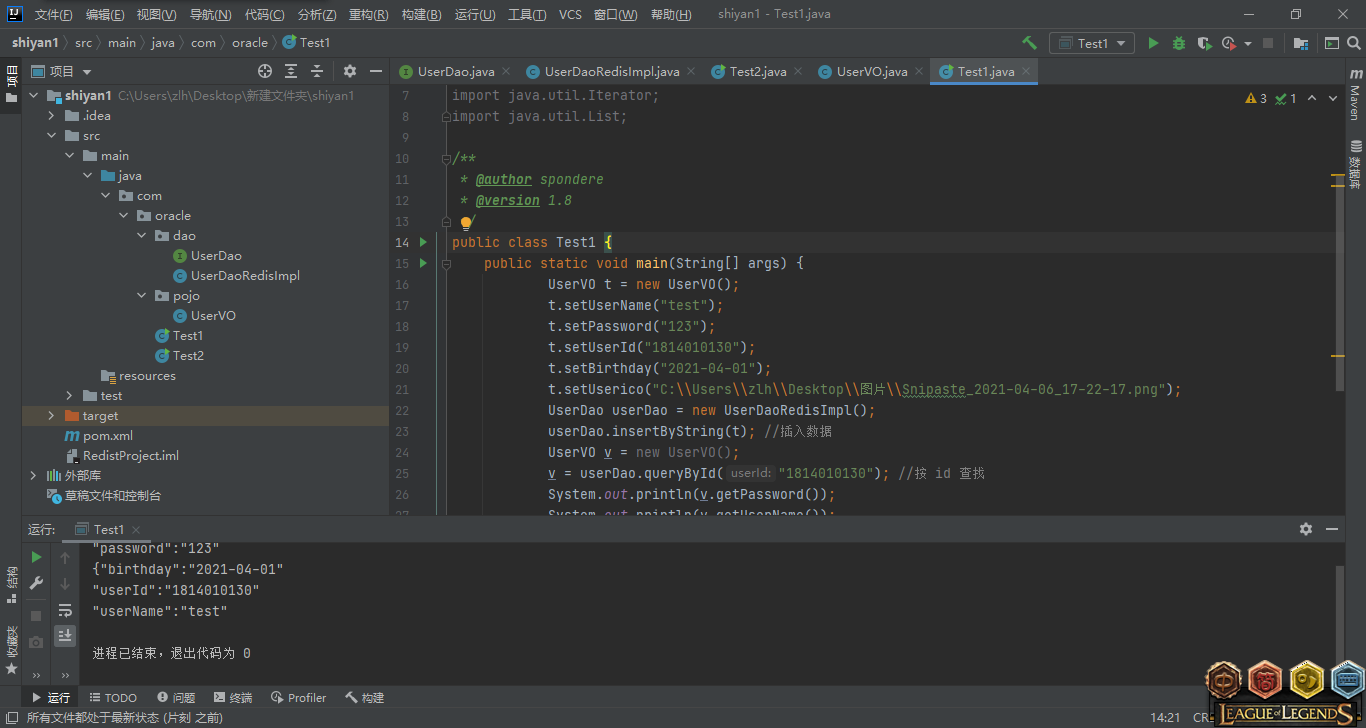Toggle scroll to end in run console

65,635
